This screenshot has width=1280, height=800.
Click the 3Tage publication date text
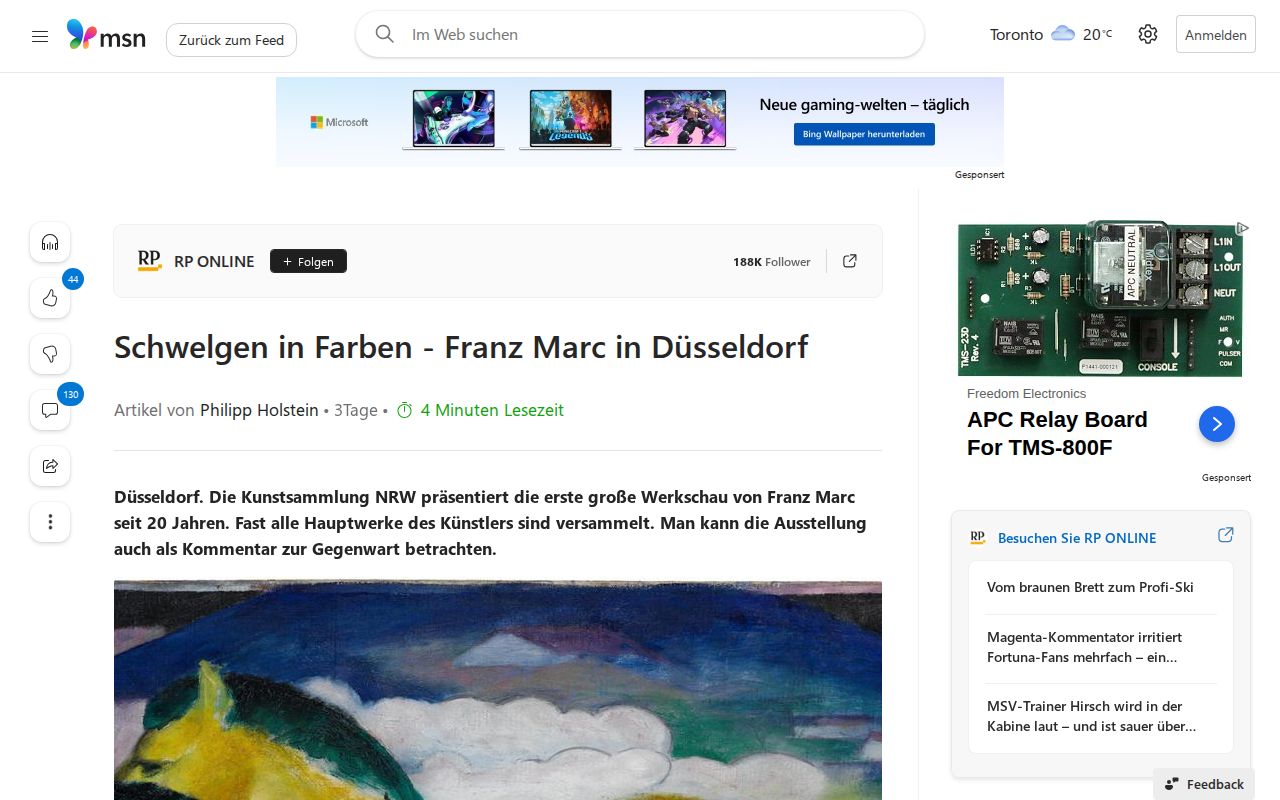[356, 410]
